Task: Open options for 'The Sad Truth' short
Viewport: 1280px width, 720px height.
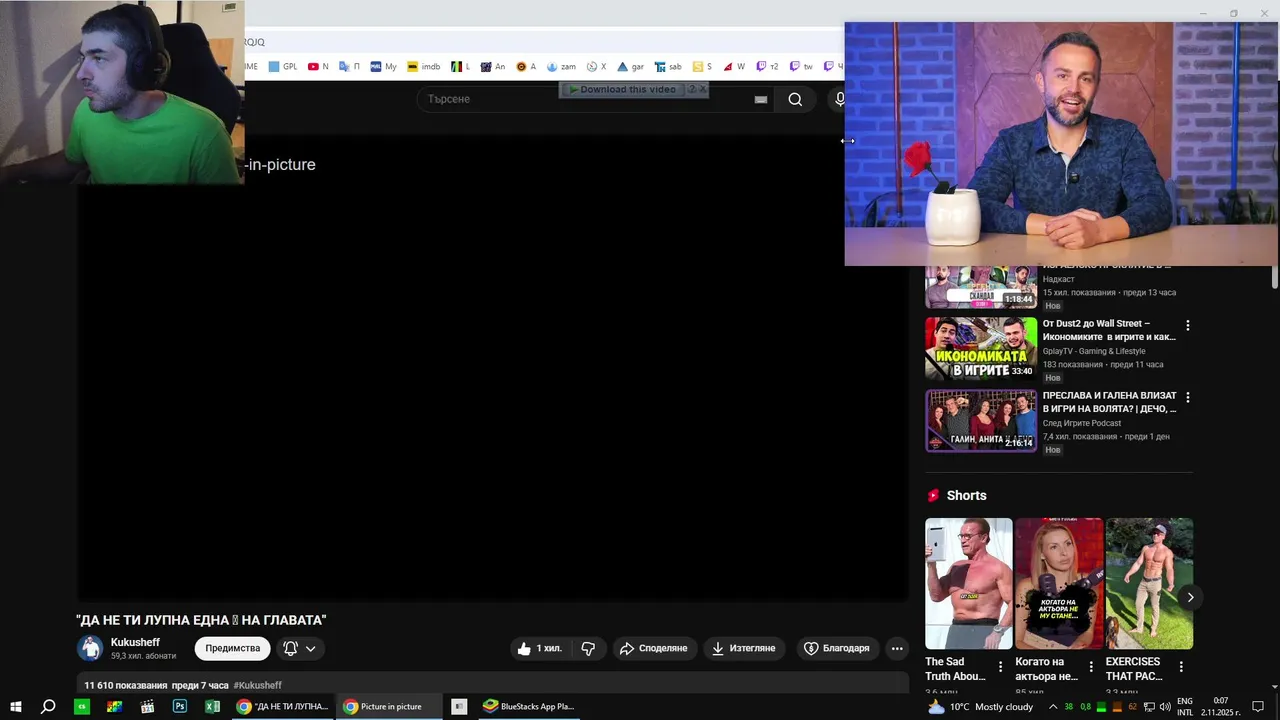Action: pos(1000,667)
